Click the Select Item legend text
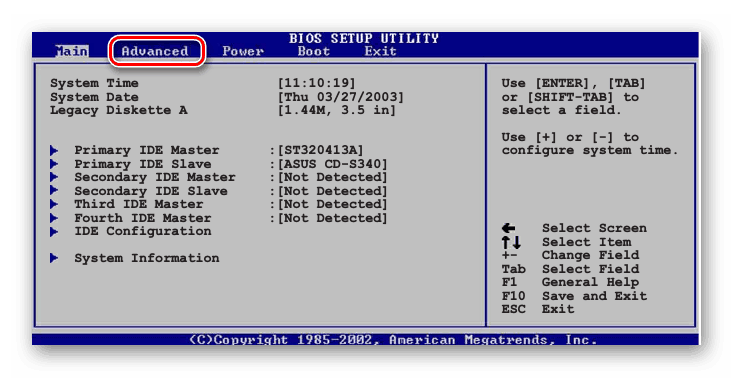The width and height of the screenshot is (734, 378). 587,242
